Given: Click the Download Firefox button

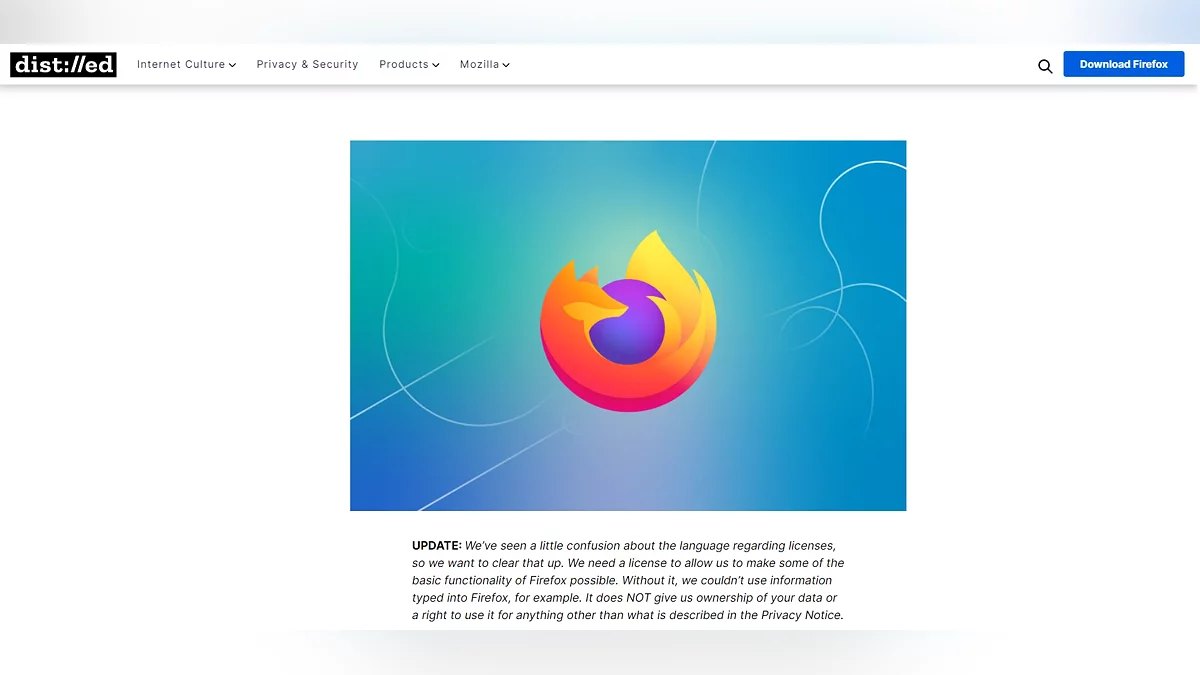Looking at the screenshot, I should (x=1123, y=64).
